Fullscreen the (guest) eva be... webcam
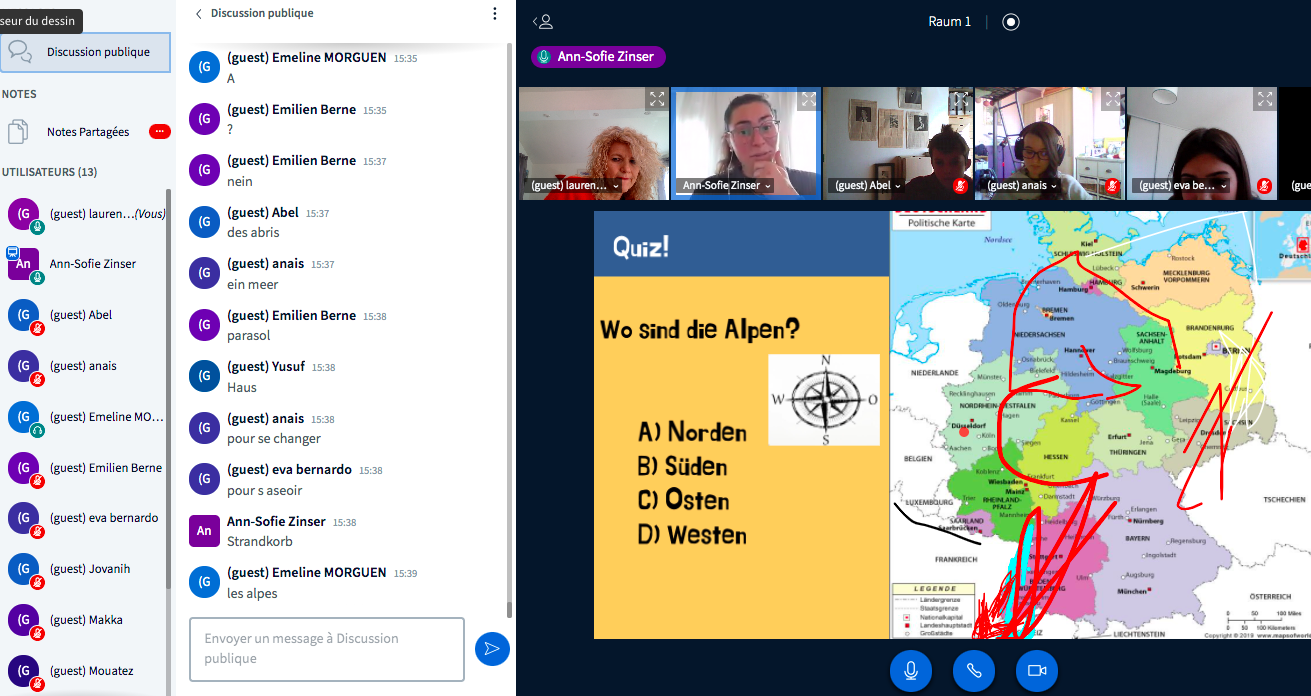 point(1264,99)
